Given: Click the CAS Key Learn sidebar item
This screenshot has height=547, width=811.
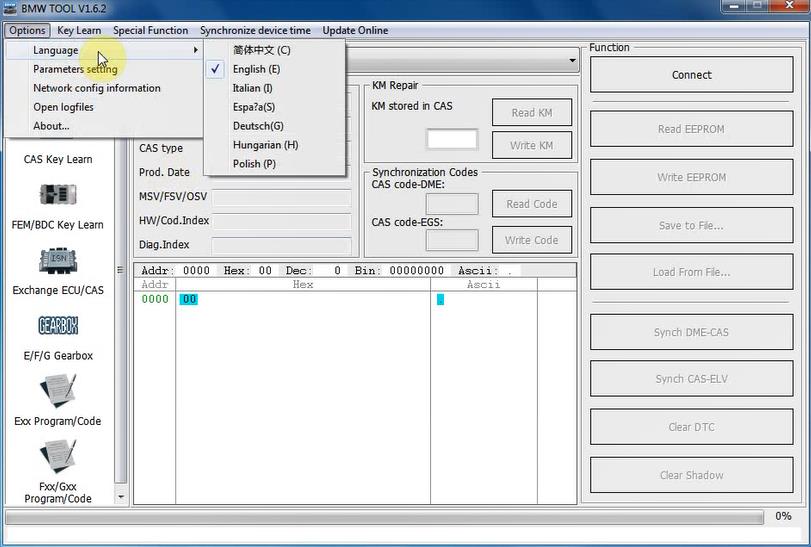Looking at the screenshot, I should 58,159.
